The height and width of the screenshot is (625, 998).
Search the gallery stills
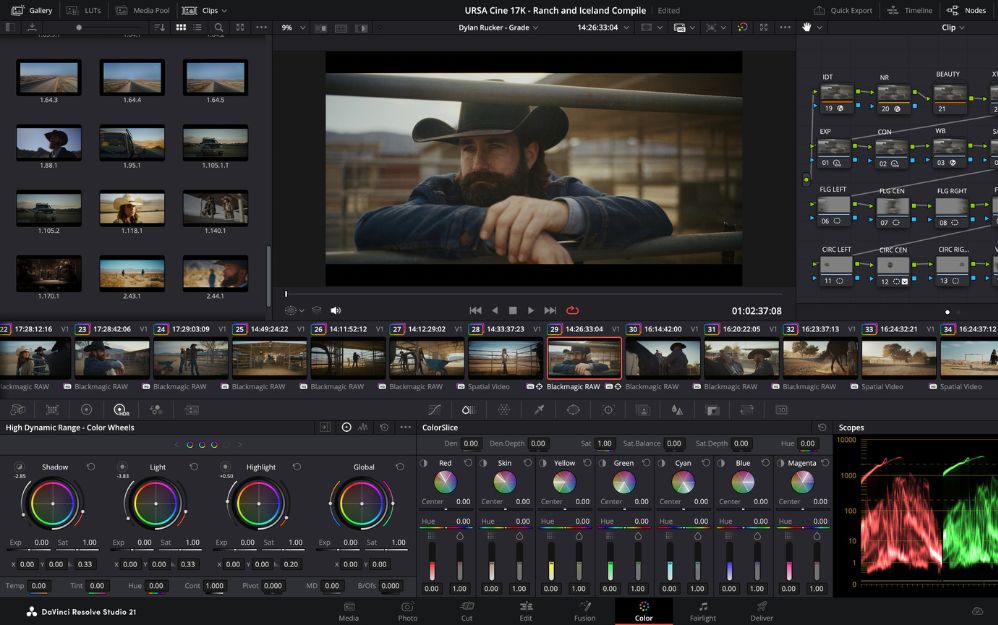[218, 27]
